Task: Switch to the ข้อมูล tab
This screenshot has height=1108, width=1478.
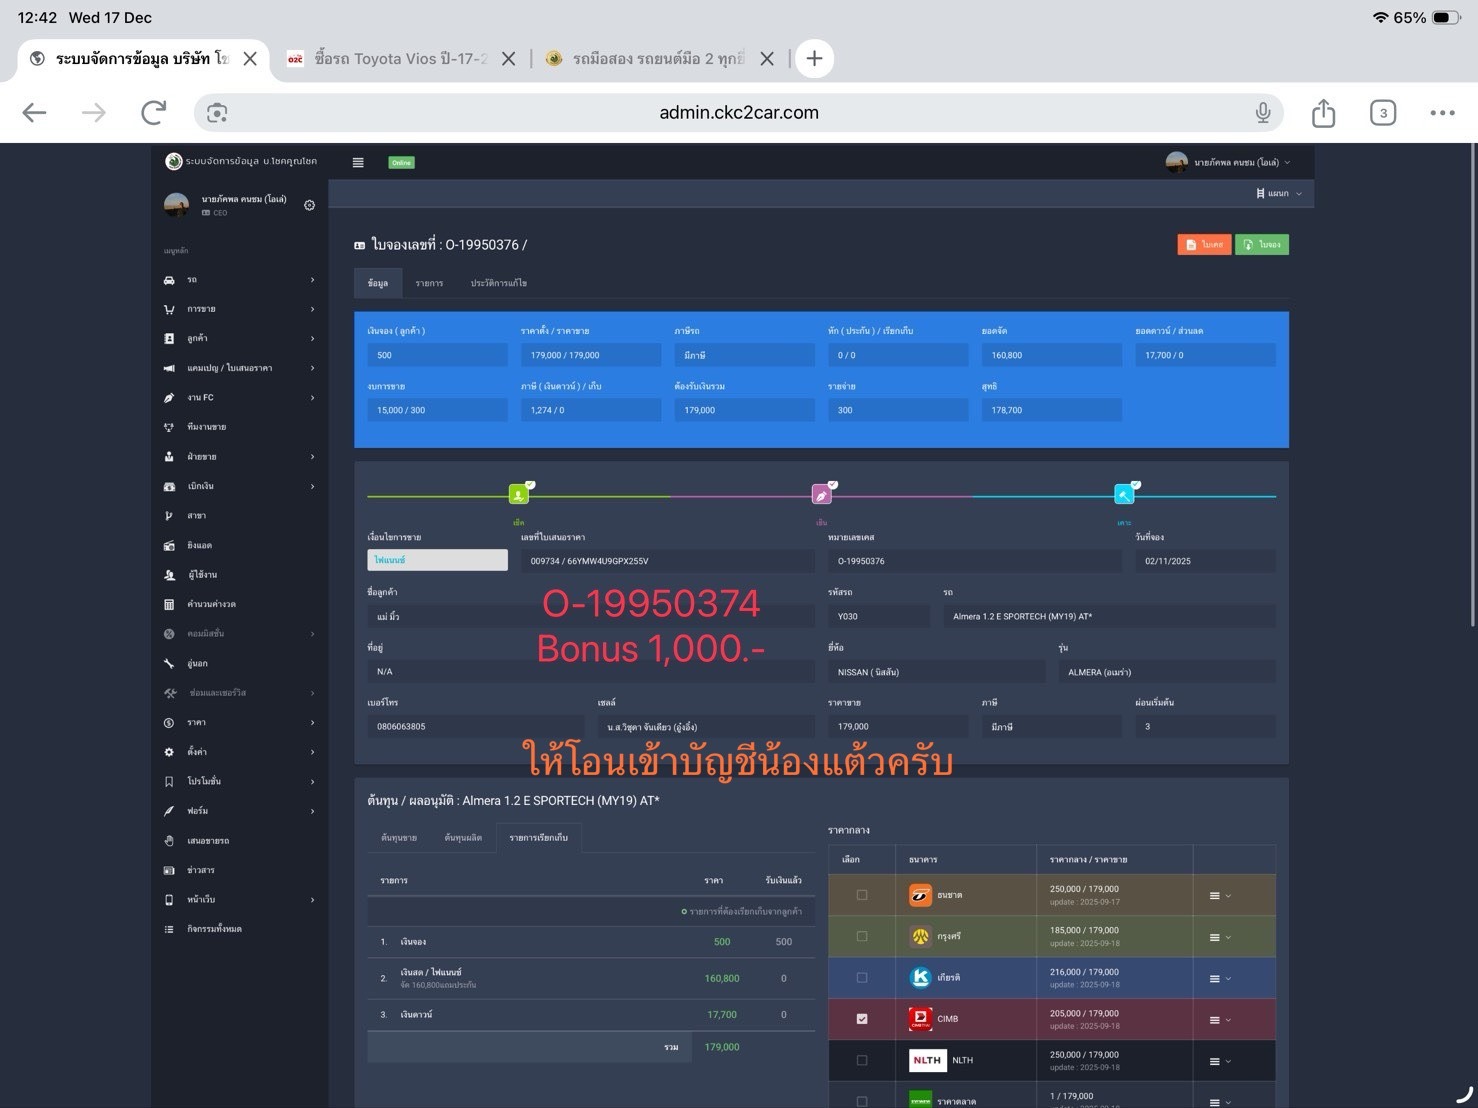Action: (x=378, y=283)
